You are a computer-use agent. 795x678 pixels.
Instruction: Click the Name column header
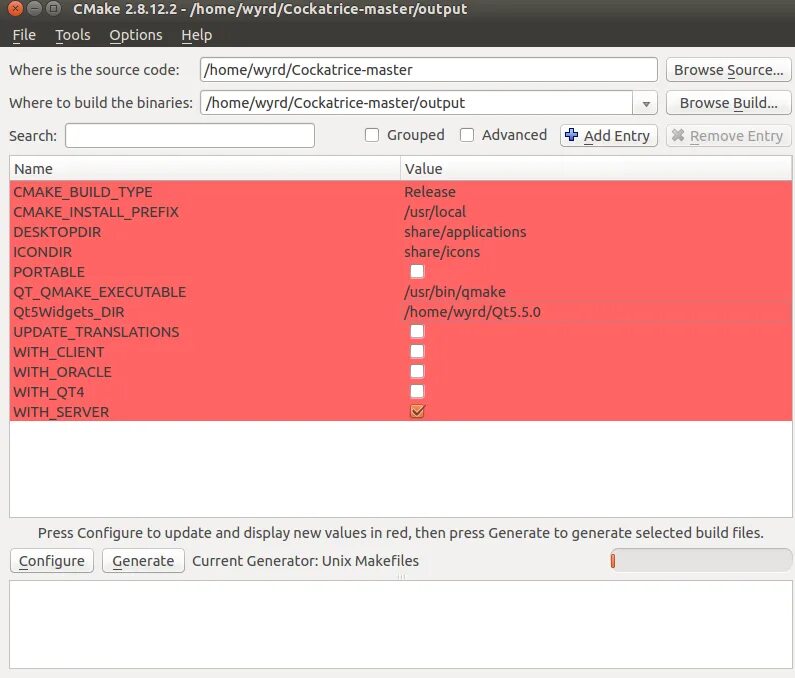pyautogui.click(x=205, y=168)
